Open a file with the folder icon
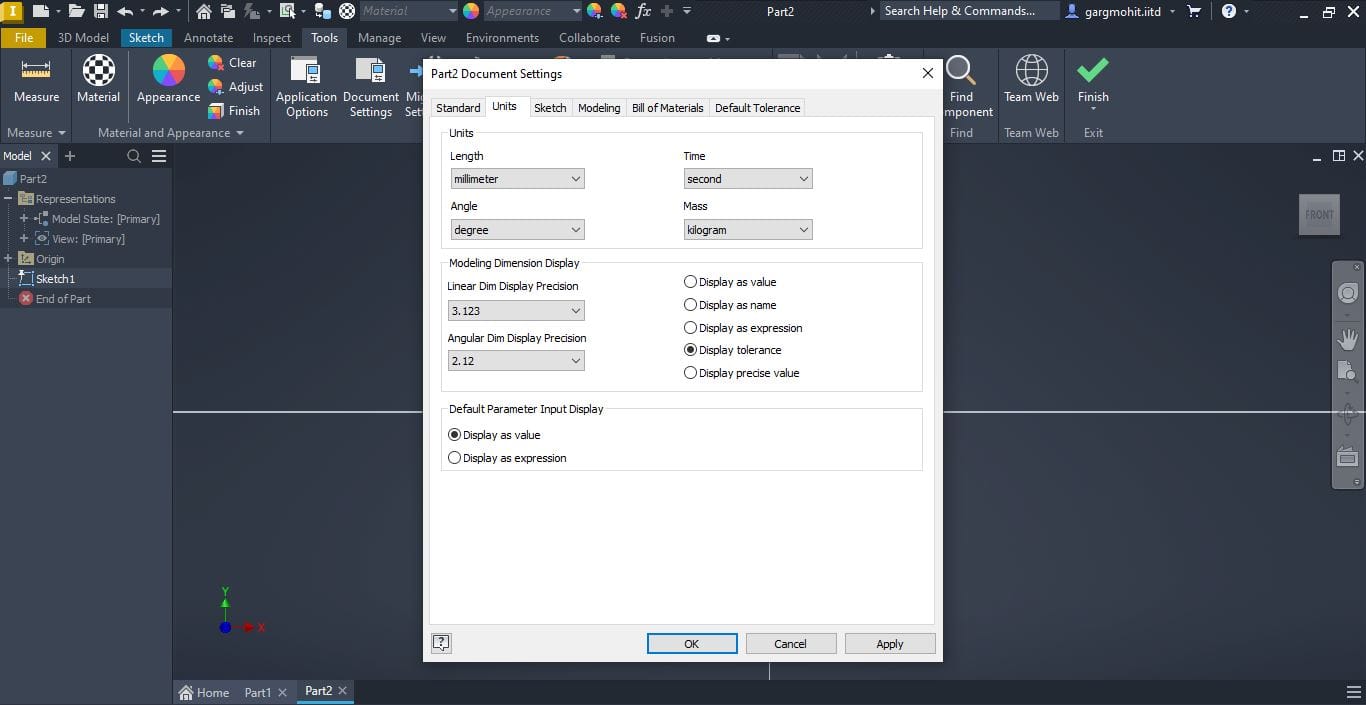 click(x=76, y=11)
